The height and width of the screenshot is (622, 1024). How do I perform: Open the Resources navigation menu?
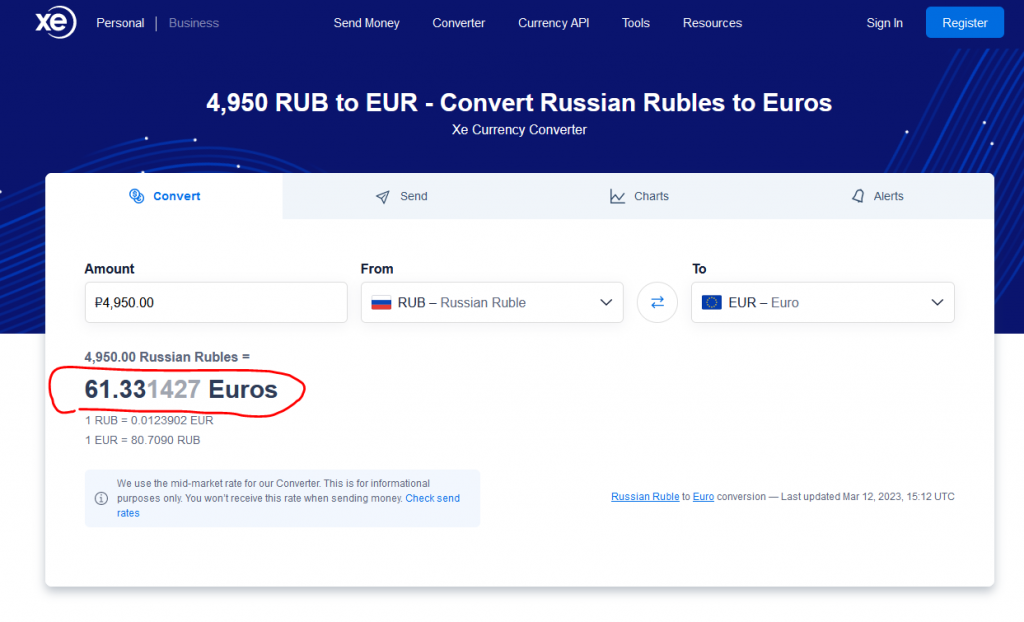[712, 23]
